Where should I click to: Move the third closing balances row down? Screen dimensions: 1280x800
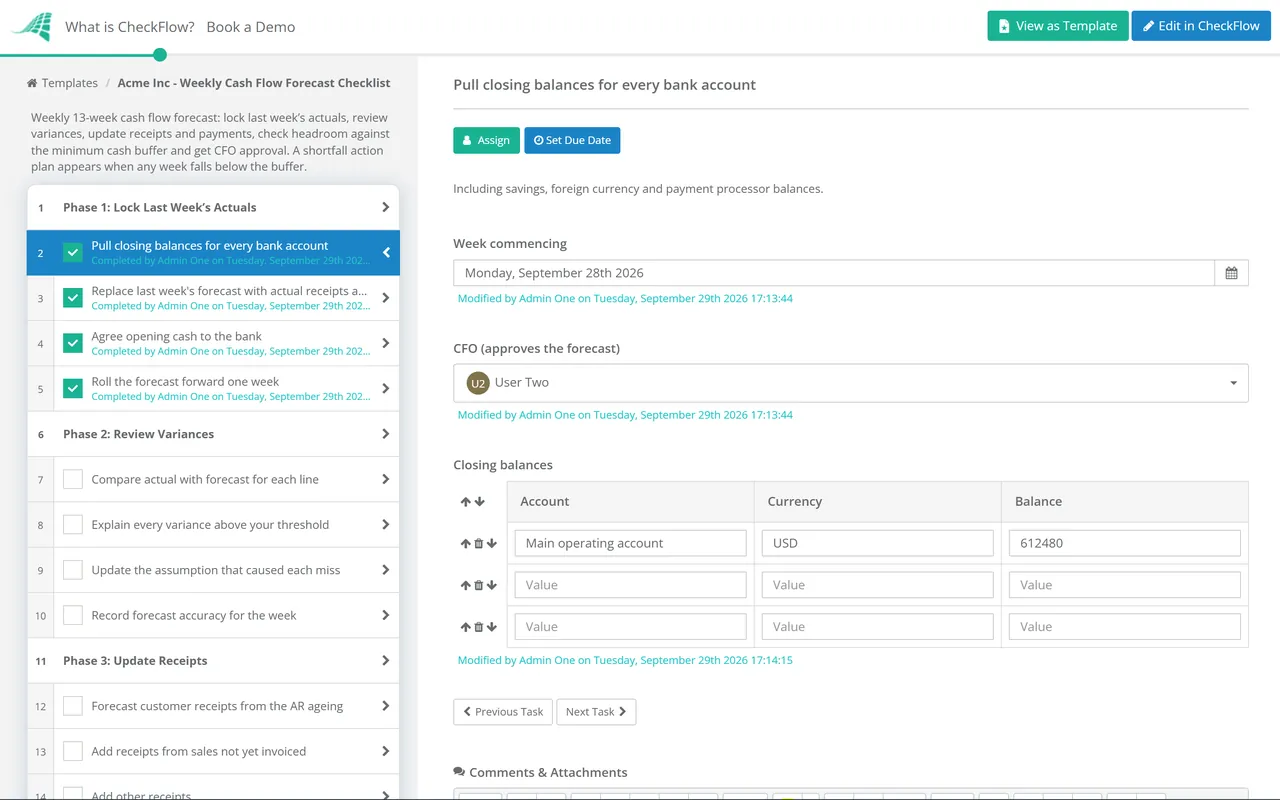click(491, 628)
